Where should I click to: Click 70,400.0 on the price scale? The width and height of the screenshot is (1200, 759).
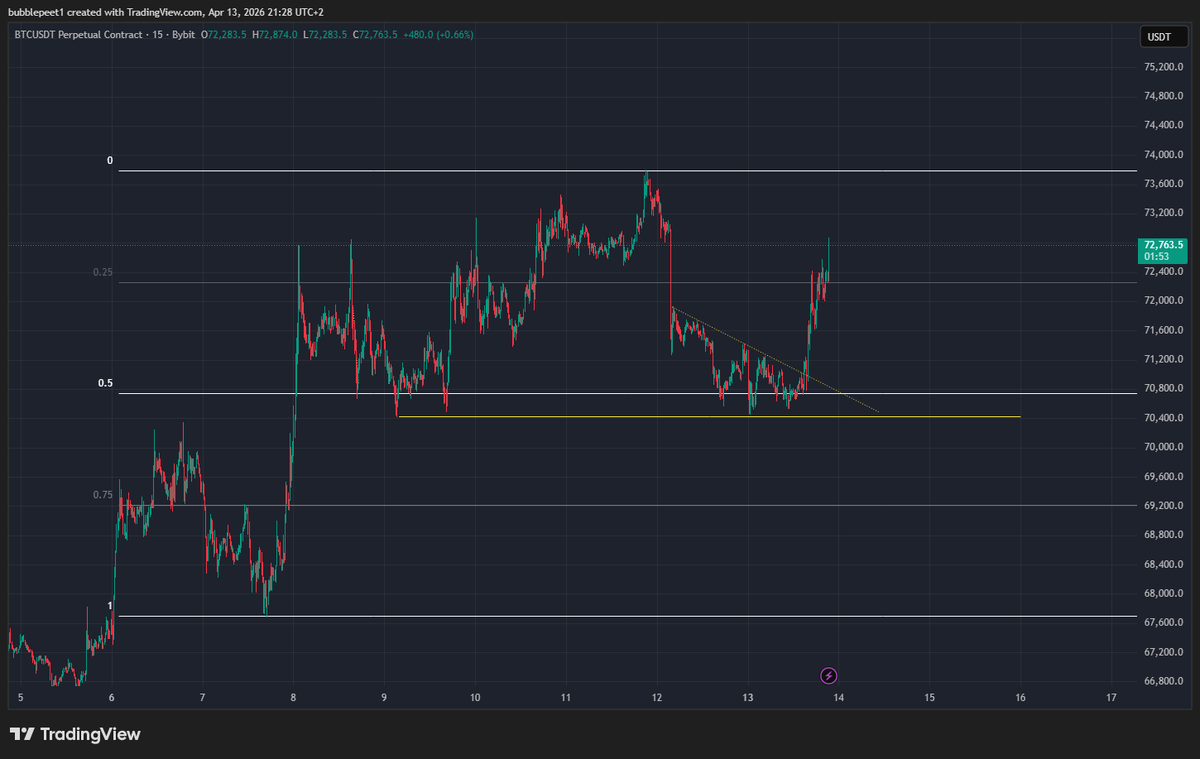click(x=1164, y=417)
